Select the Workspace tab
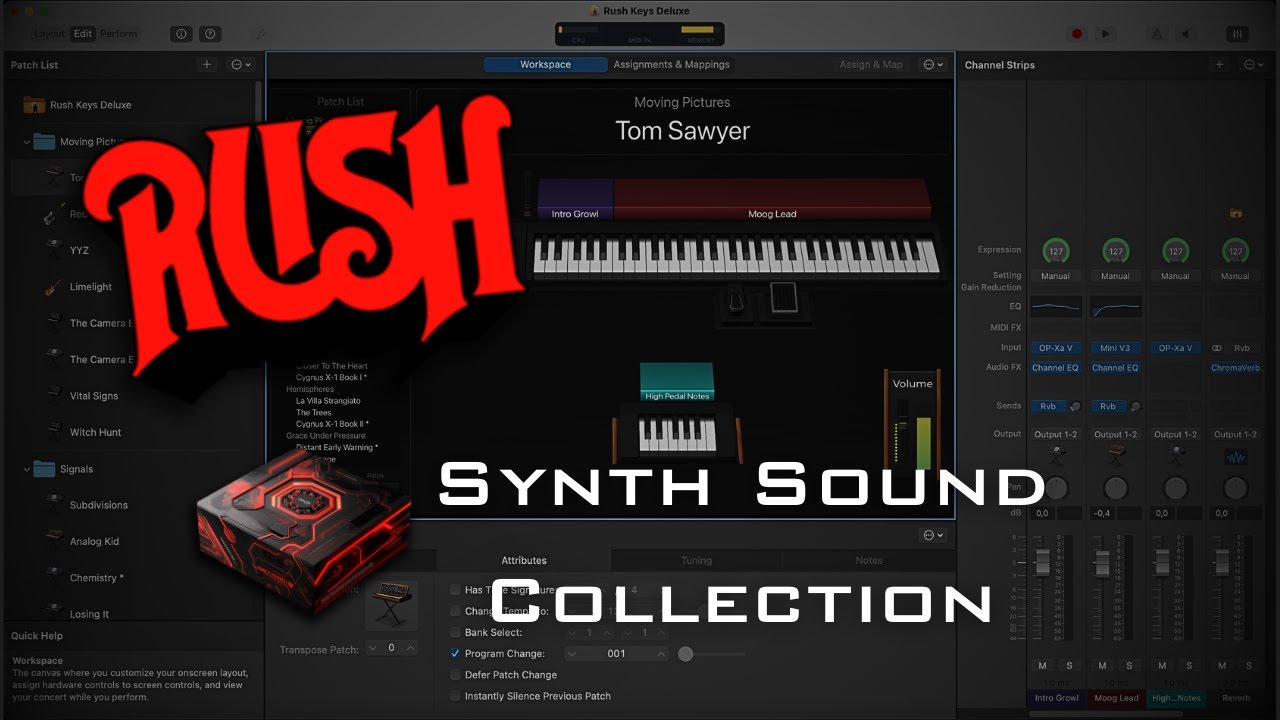The image size is (1280, 720). click(545, 64)
